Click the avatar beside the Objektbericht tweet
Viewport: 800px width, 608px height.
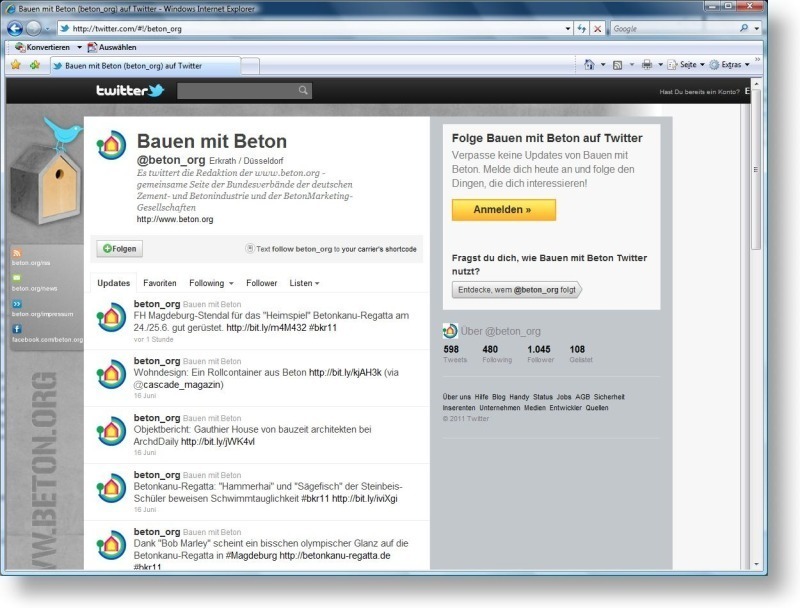pos(111,431)
